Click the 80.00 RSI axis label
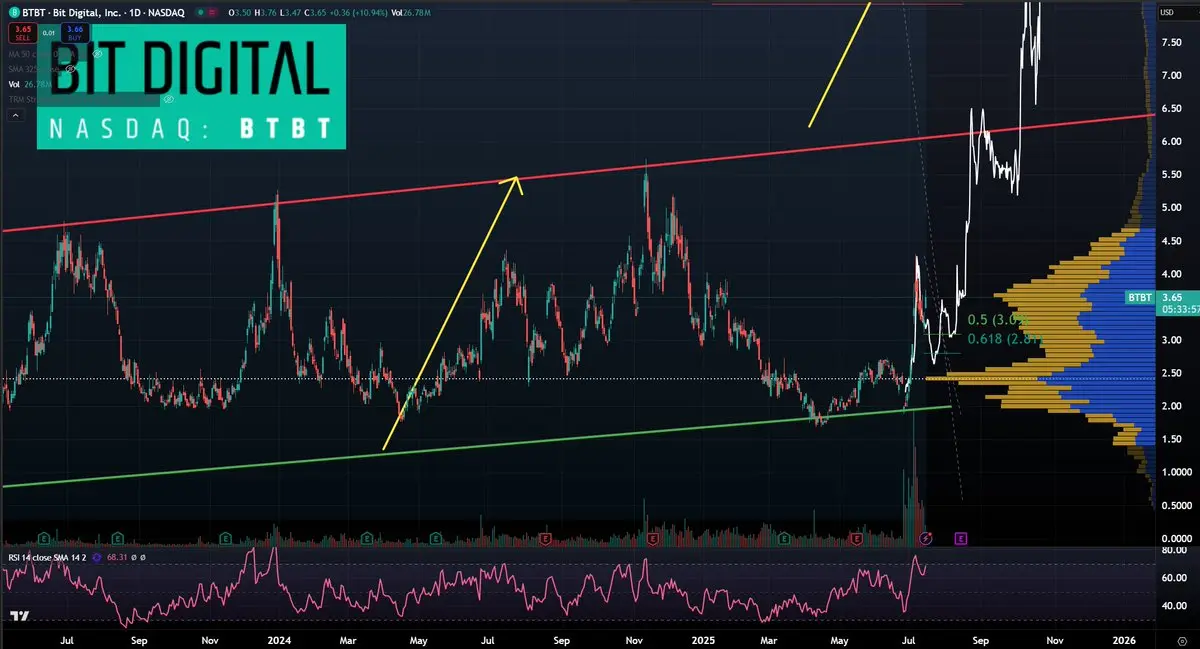 pyautogui.click(x=1174, y=551)
